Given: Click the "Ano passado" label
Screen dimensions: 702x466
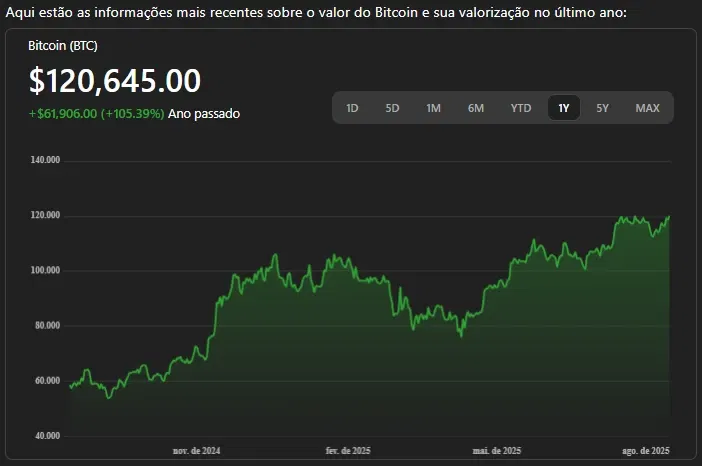Looking at the screenshot, I should (204, 113).
